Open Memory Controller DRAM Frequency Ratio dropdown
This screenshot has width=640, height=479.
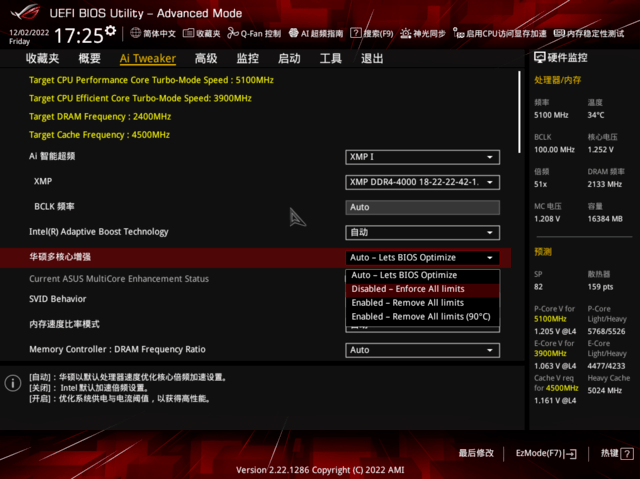click(422, 350)
